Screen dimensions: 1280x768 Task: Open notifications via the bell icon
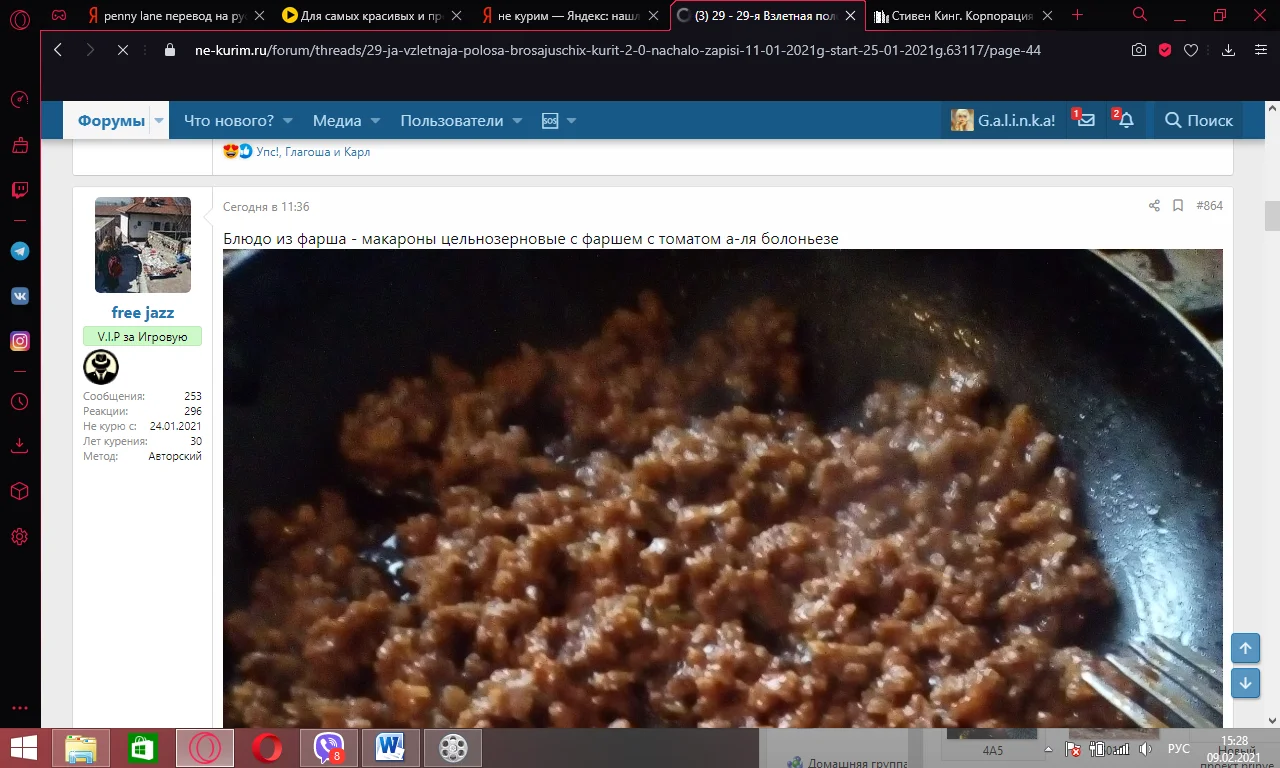(1125, 120)
